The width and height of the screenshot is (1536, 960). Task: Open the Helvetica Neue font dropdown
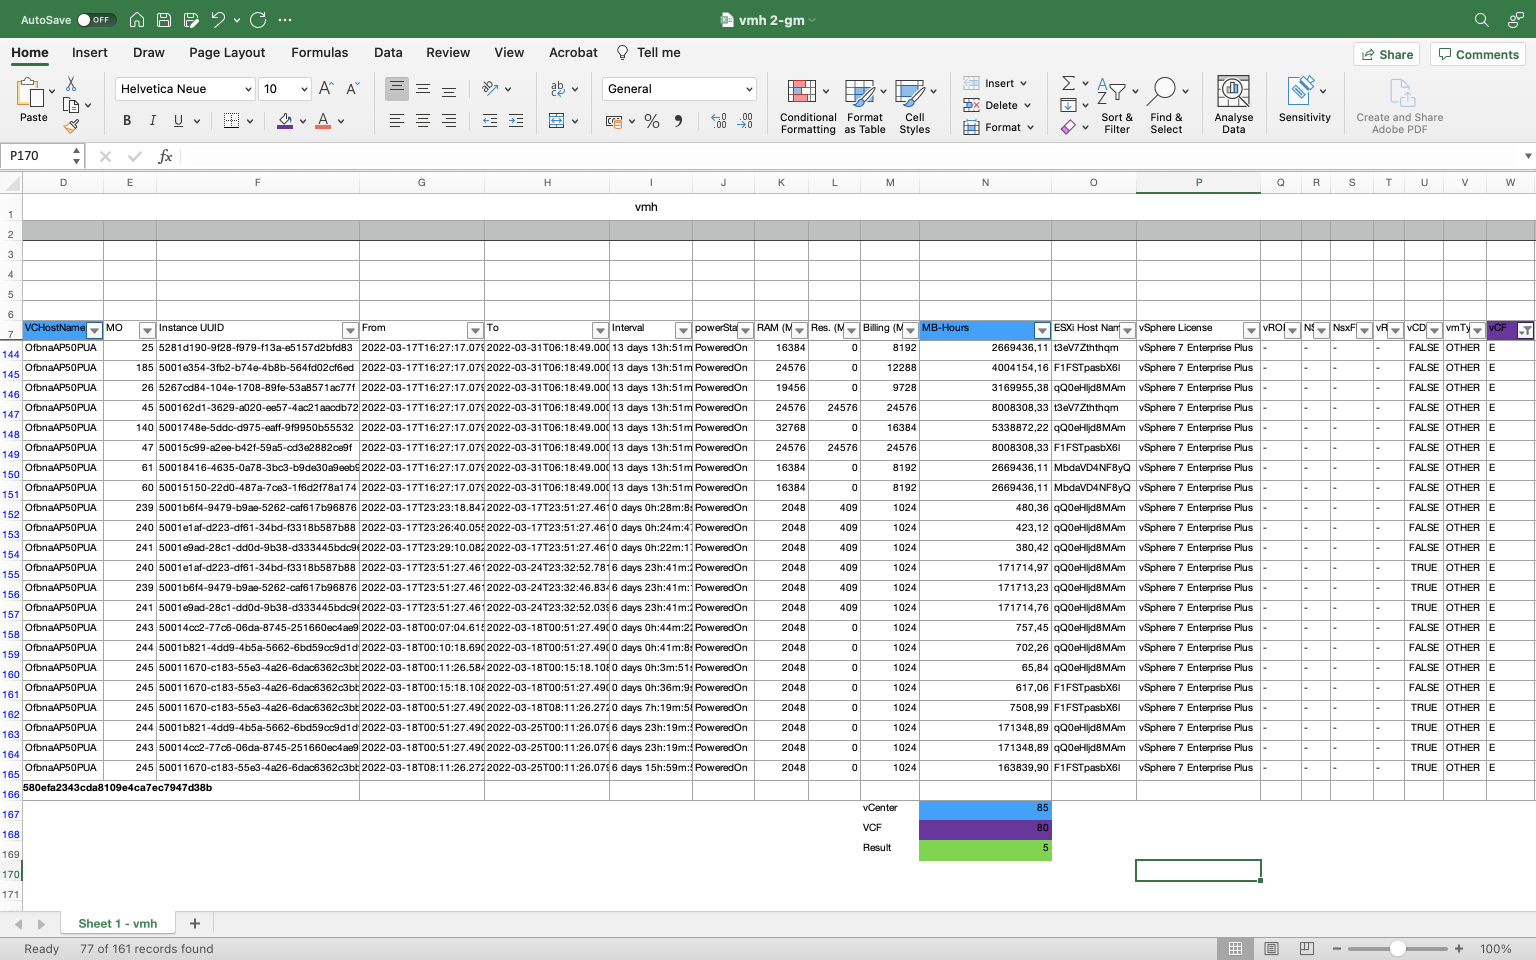(x=184, y=88)
